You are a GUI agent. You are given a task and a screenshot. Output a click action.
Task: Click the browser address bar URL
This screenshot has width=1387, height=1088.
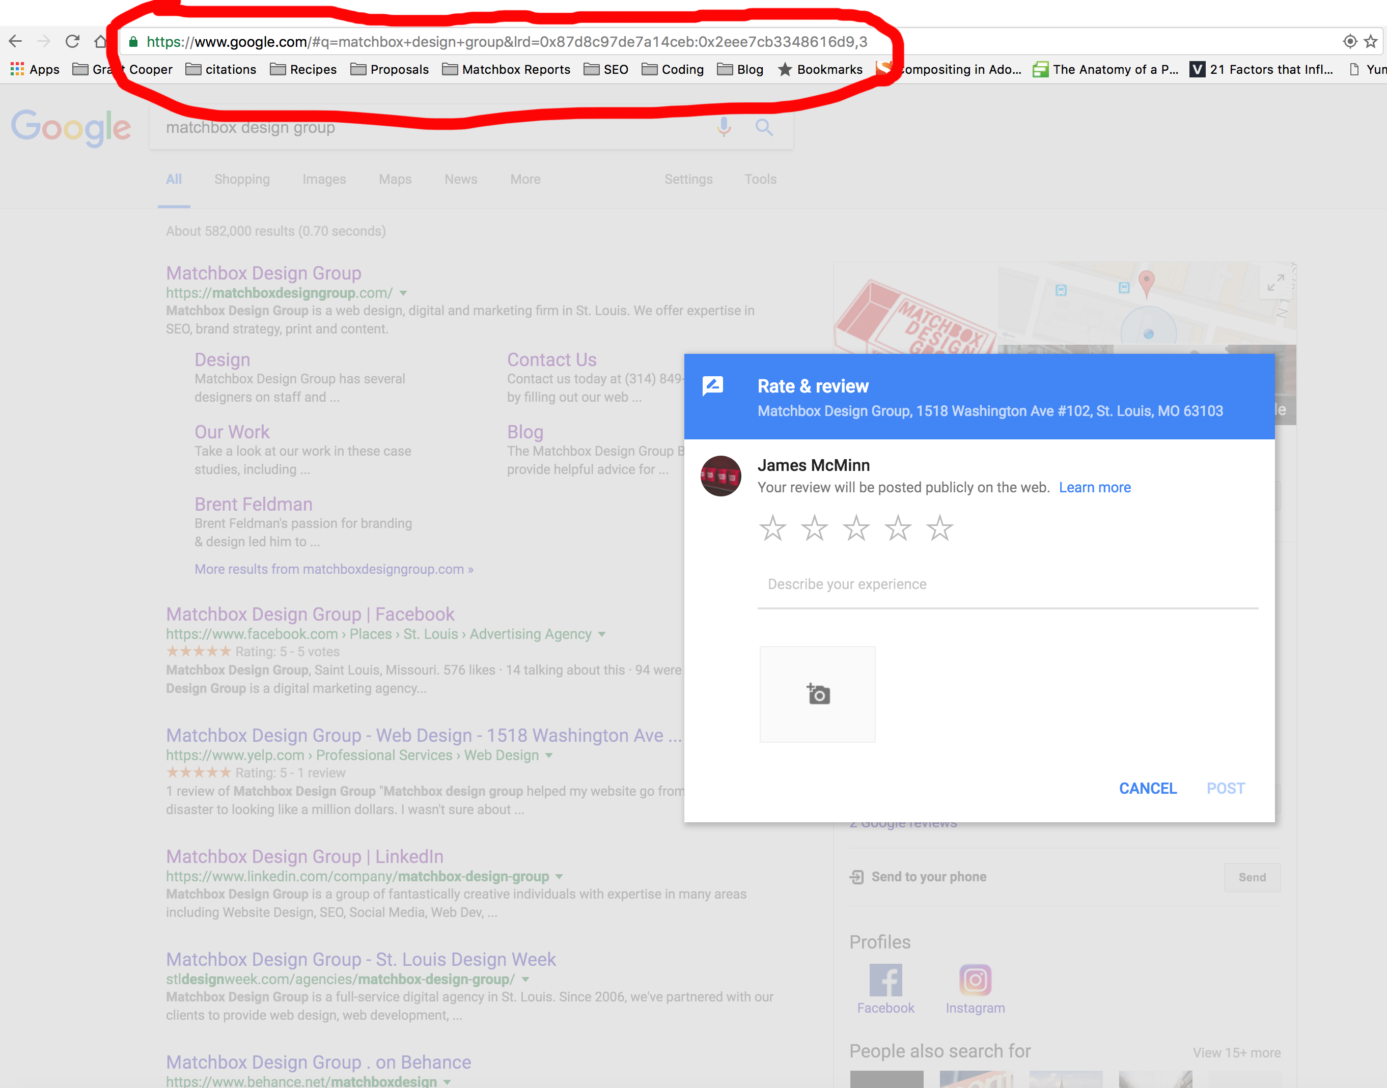(507, 41)
